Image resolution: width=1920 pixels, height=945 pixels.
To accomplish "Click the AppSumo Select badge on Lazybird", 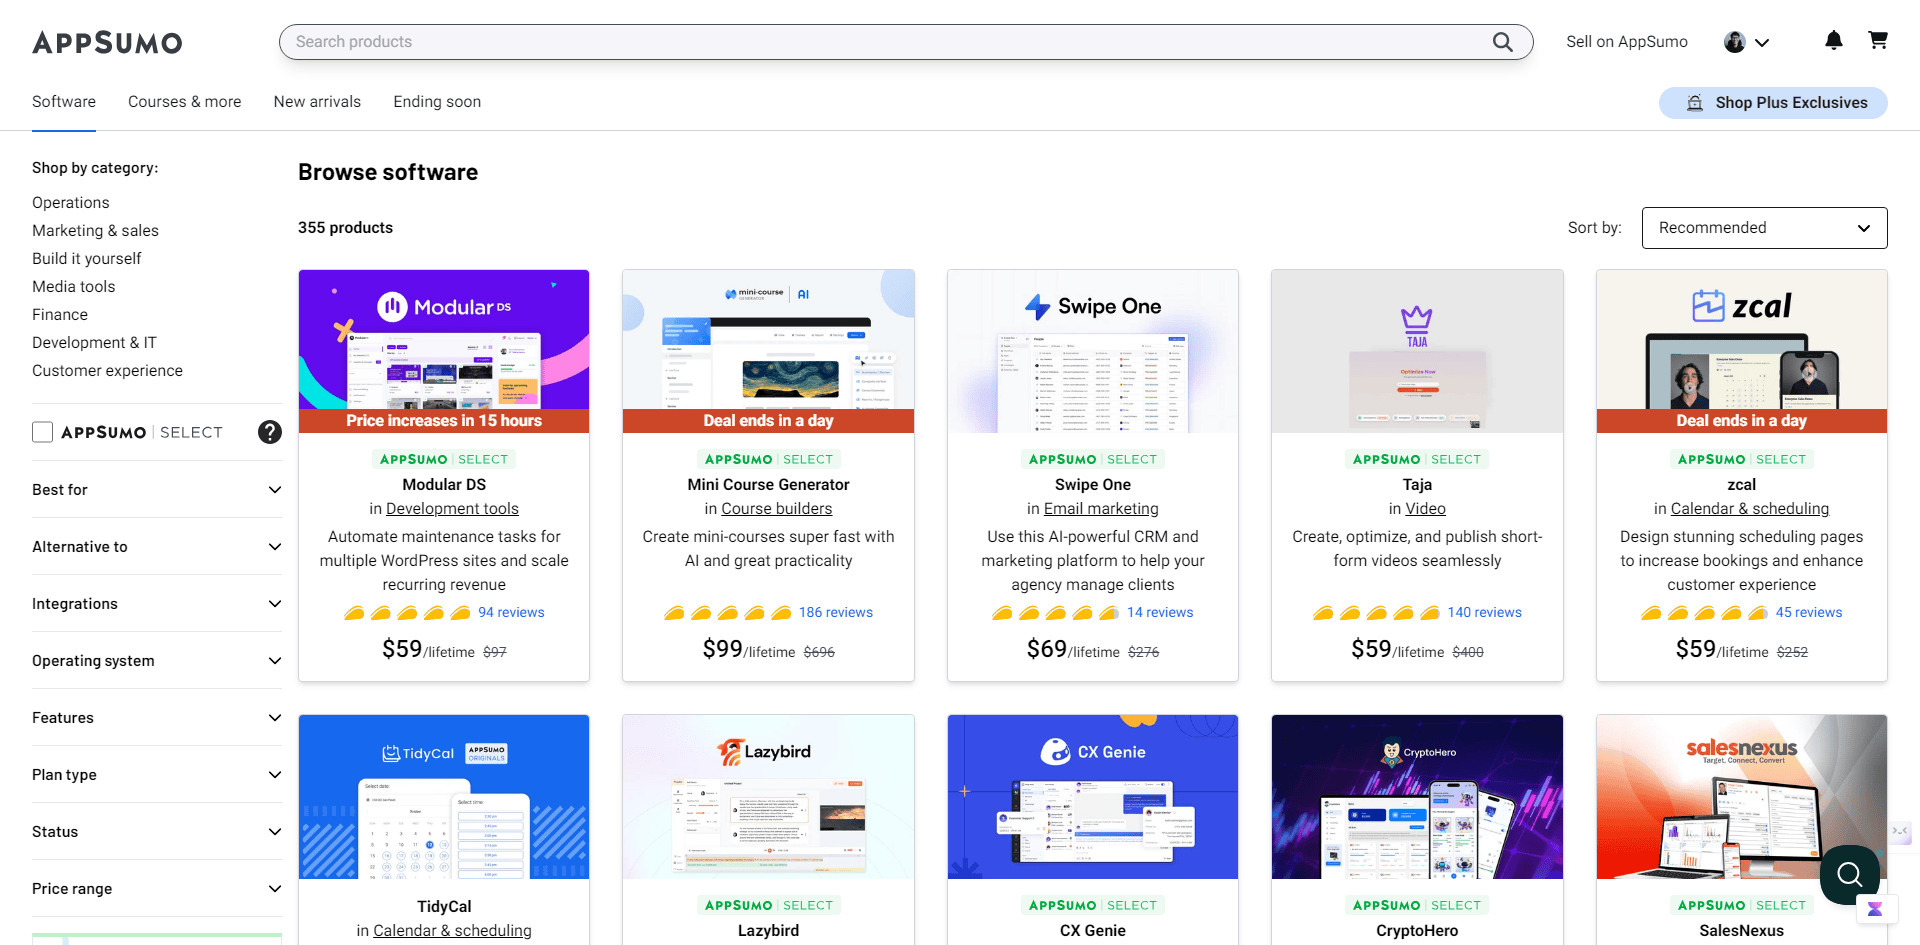I will tap(768, 905).
